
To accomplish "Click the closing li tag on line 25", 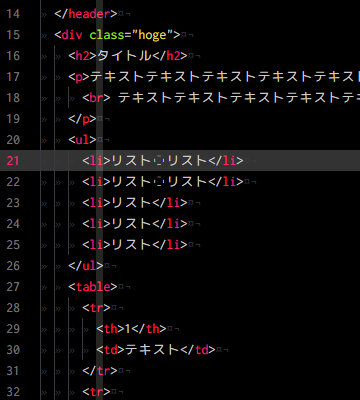I will coord(170,245).
